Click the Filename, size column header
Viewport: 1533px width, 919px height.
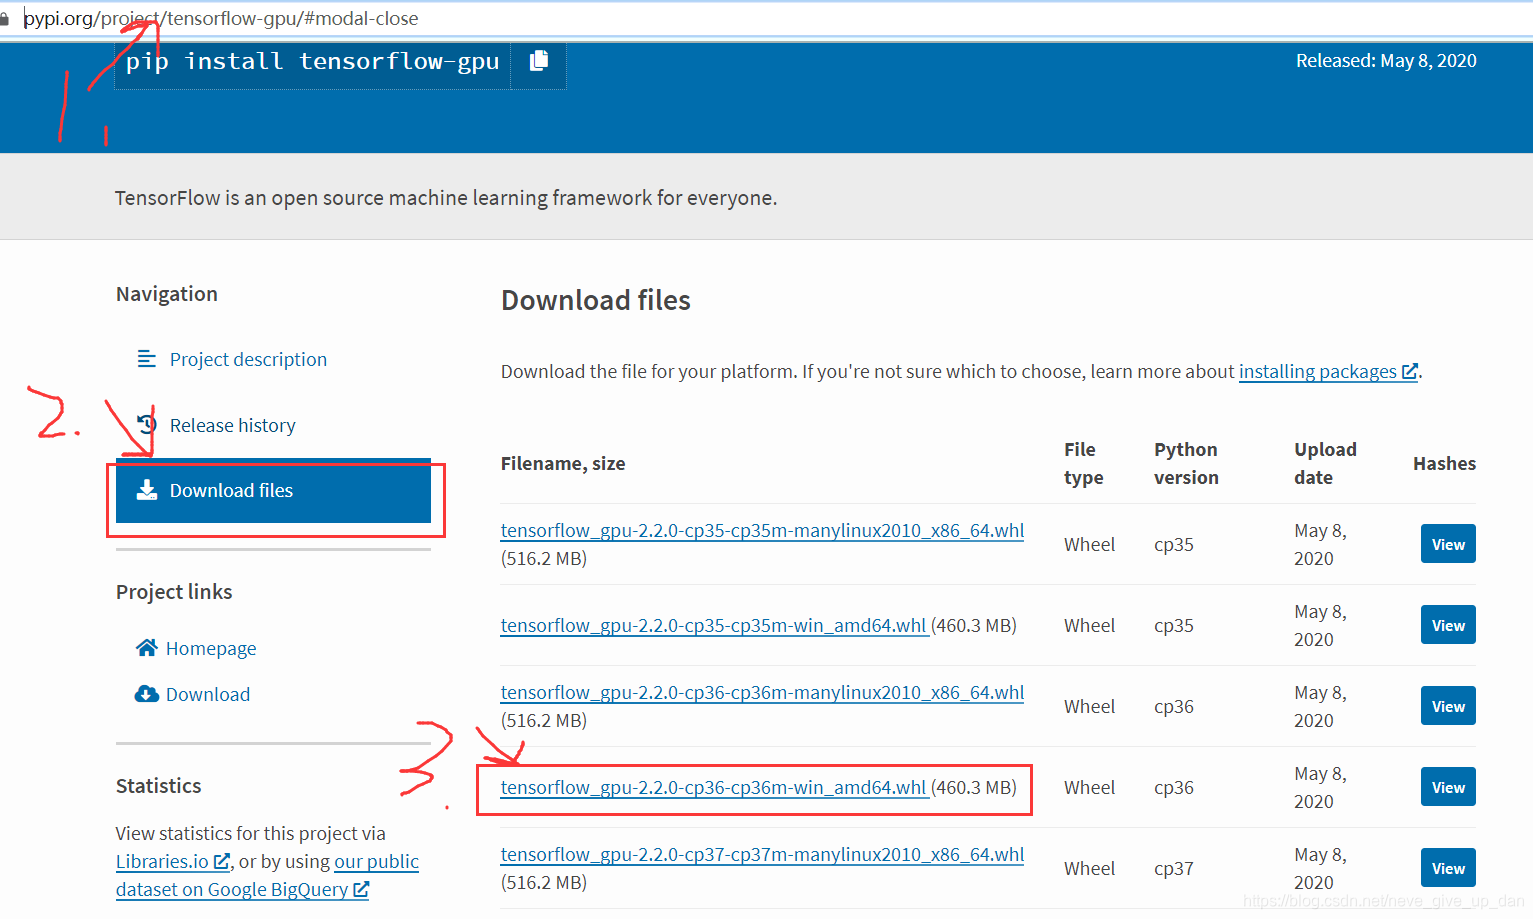tap(563, 463)
